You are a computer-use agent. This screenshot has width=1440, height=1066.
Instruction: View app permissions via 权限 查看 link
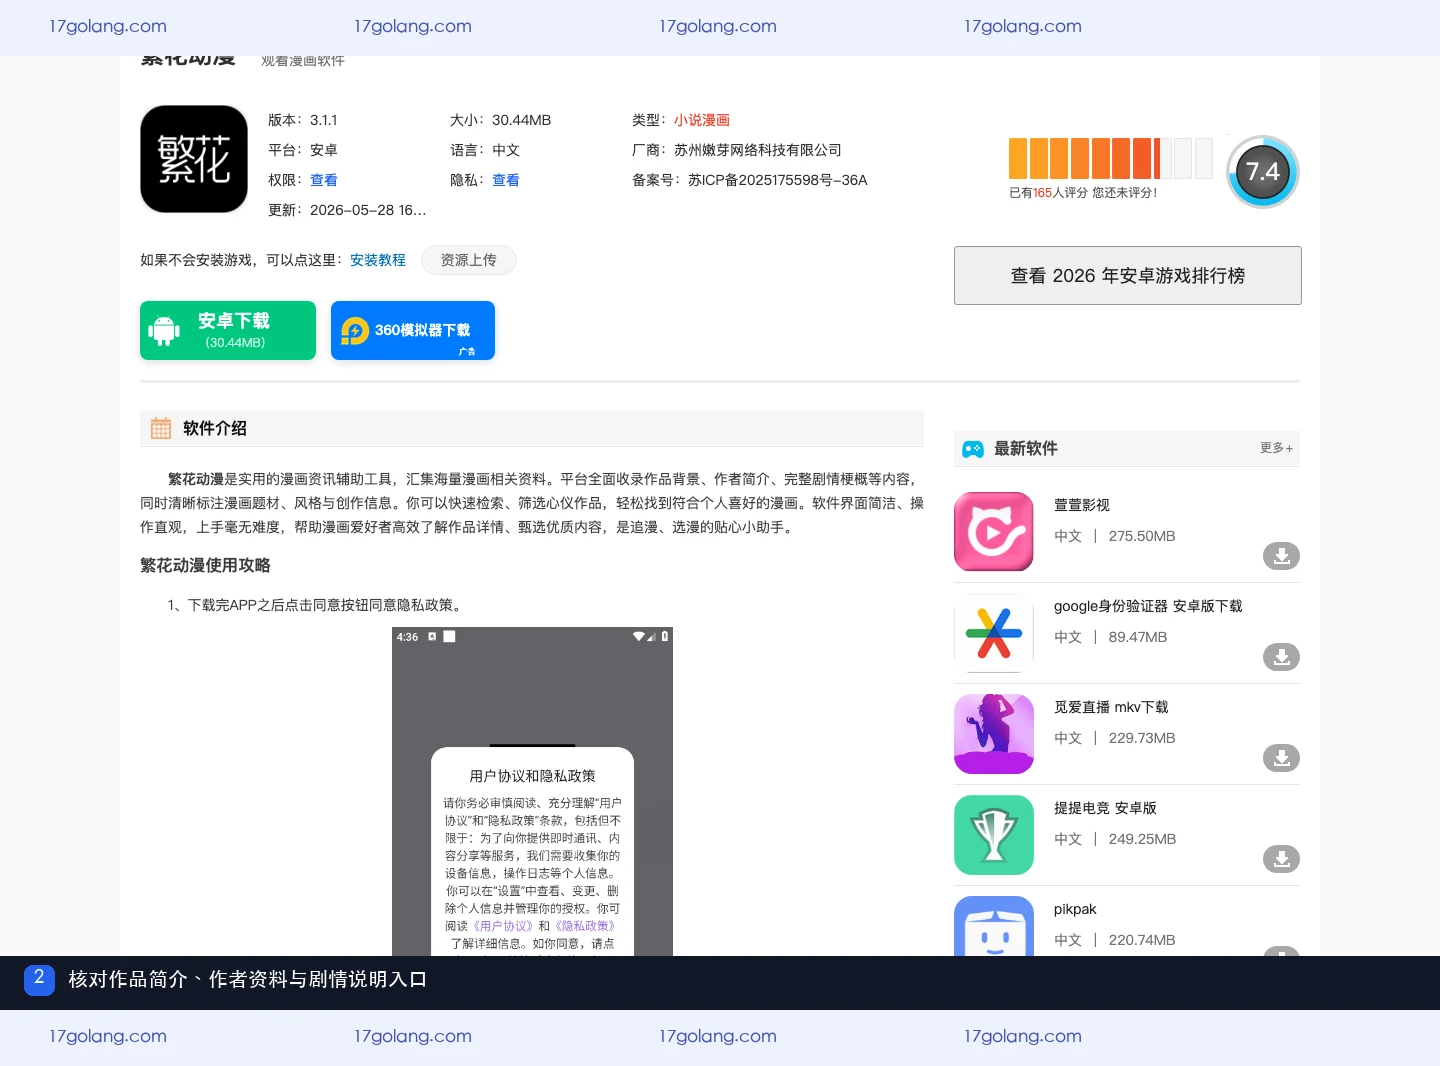[324, 180]
